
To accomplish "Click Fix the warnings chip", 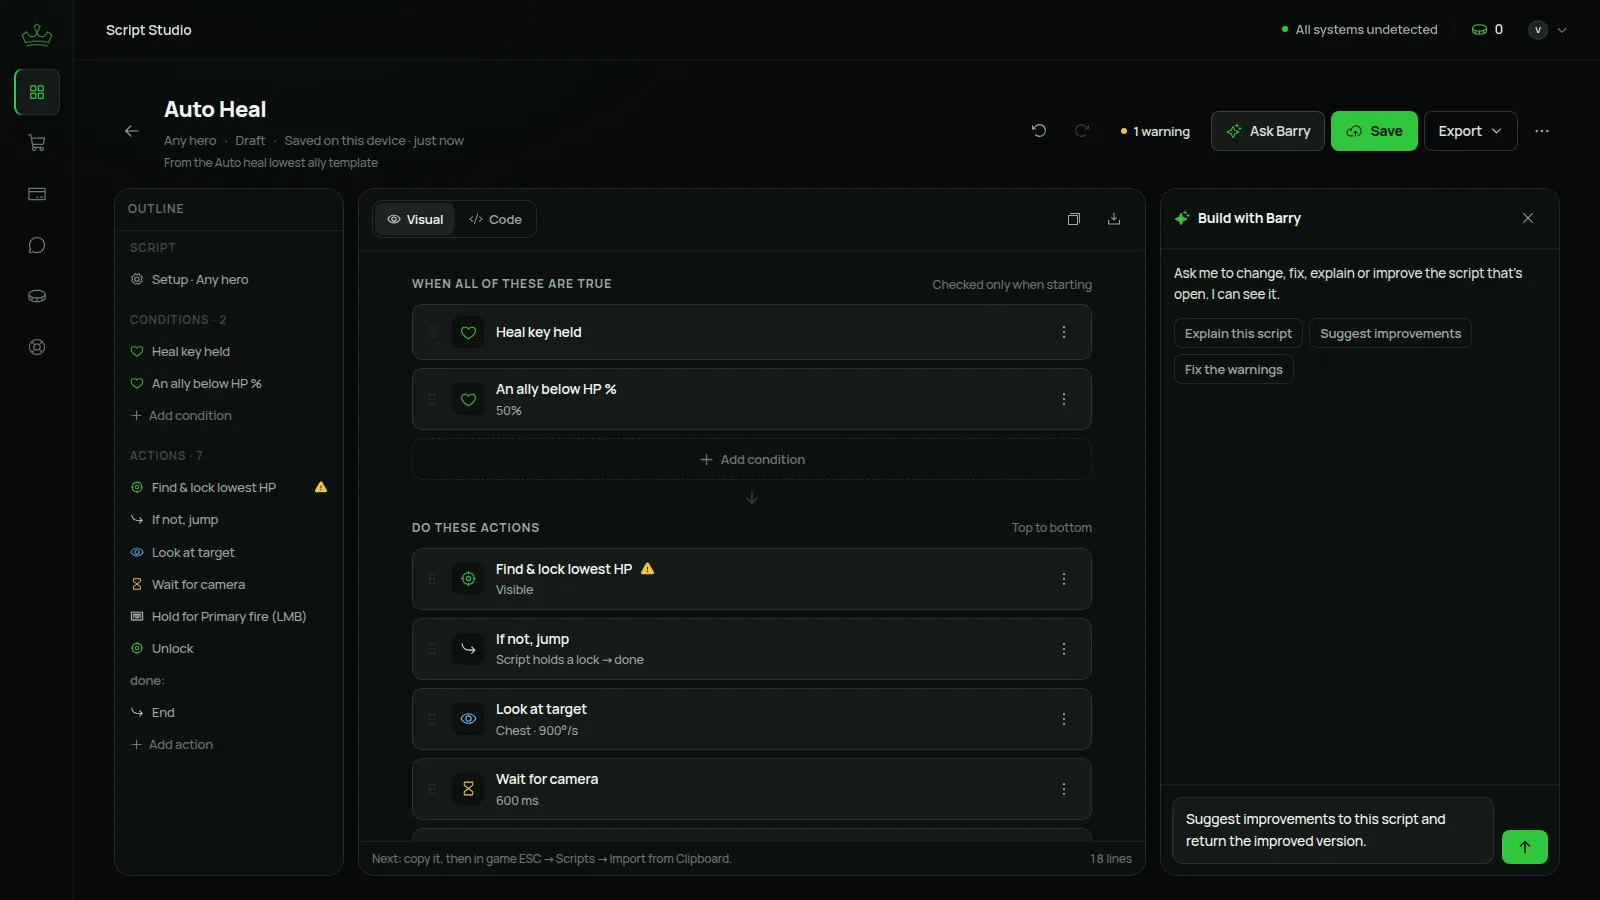I will pyautogui.click(x=1233, y=370).
